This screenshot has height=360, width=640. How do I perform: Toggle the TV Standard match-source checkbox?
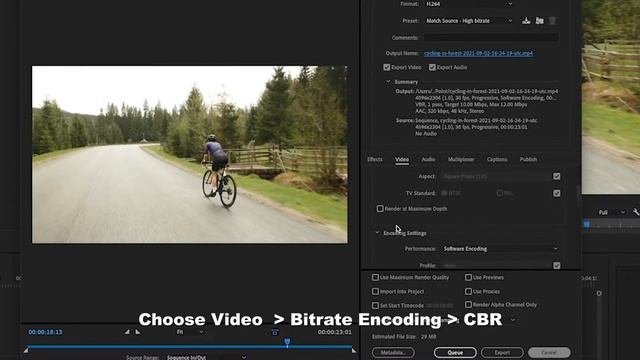tap(556, 193)
